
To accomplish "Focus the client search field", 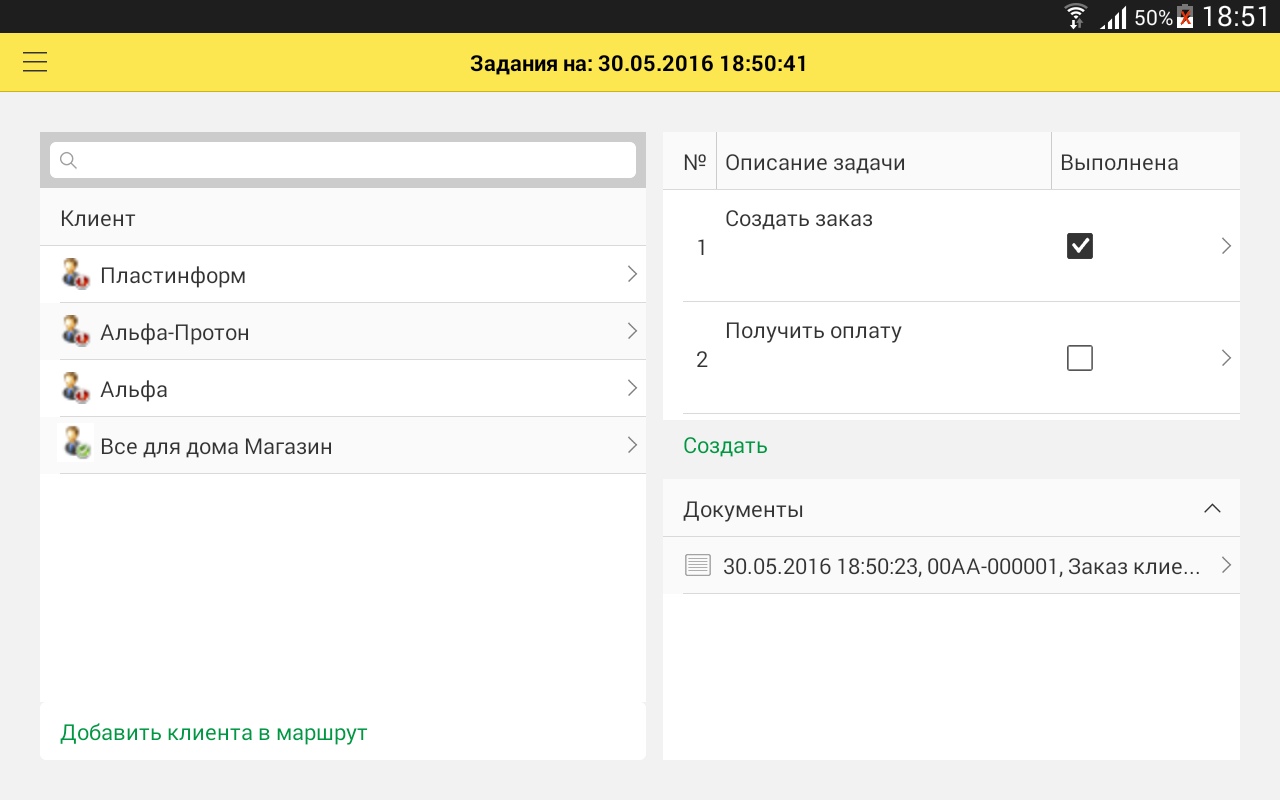I will [x=343, y=160].
